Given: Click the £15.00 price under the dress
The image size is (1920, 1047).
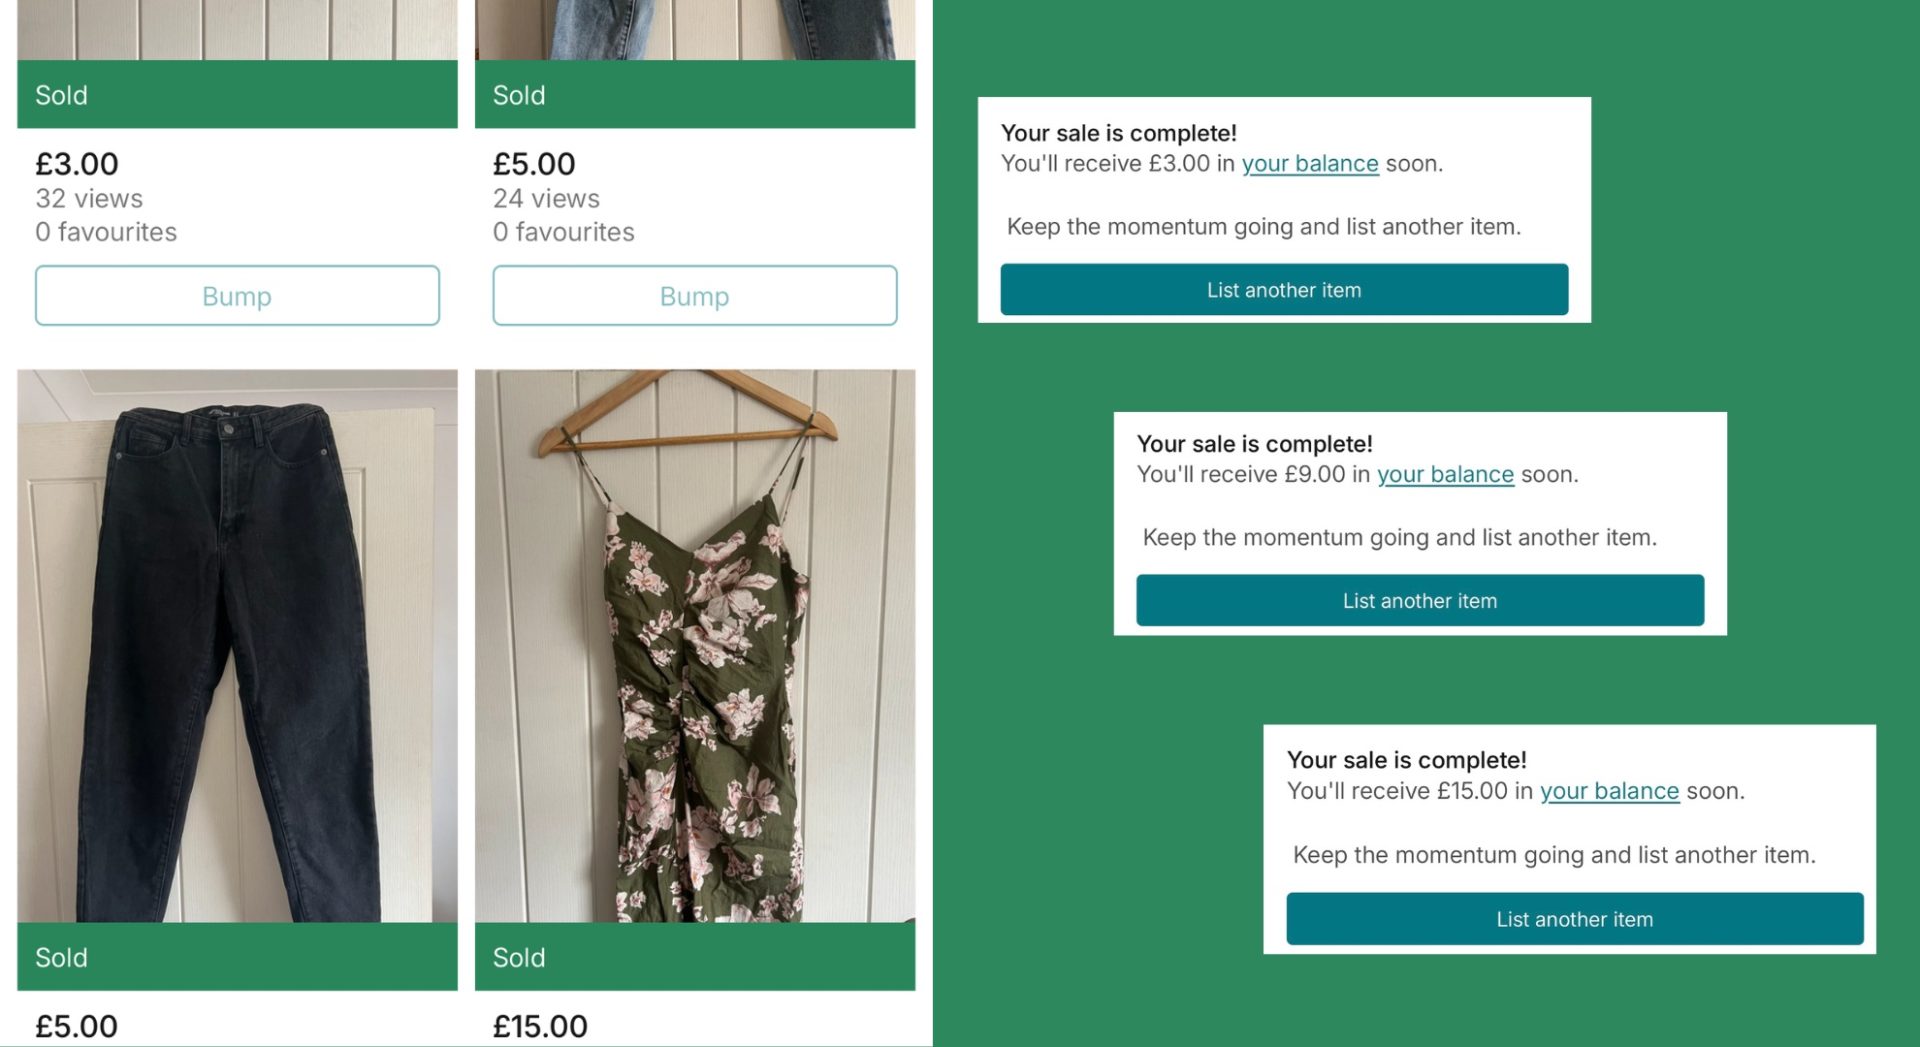Looking at the screenshot, I should click(541, 1024).
